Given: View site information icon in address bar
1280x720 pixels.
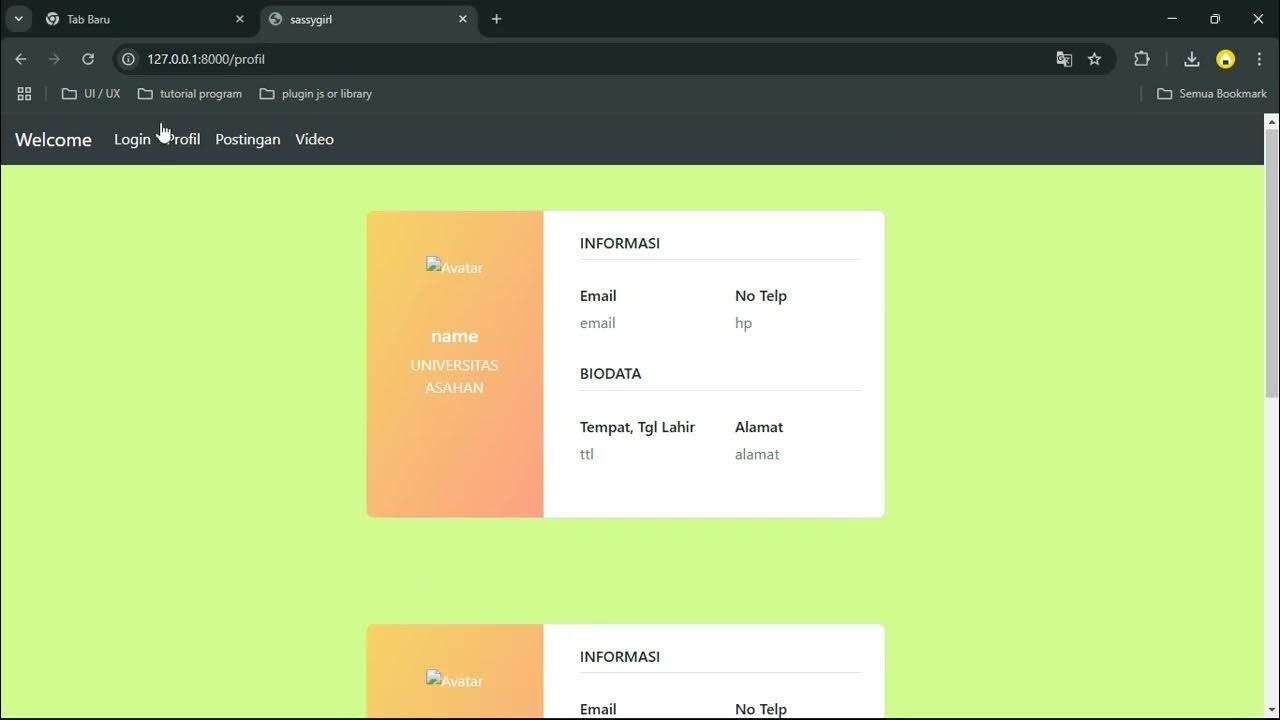Looking at the screenshot, I should [128, 59].
